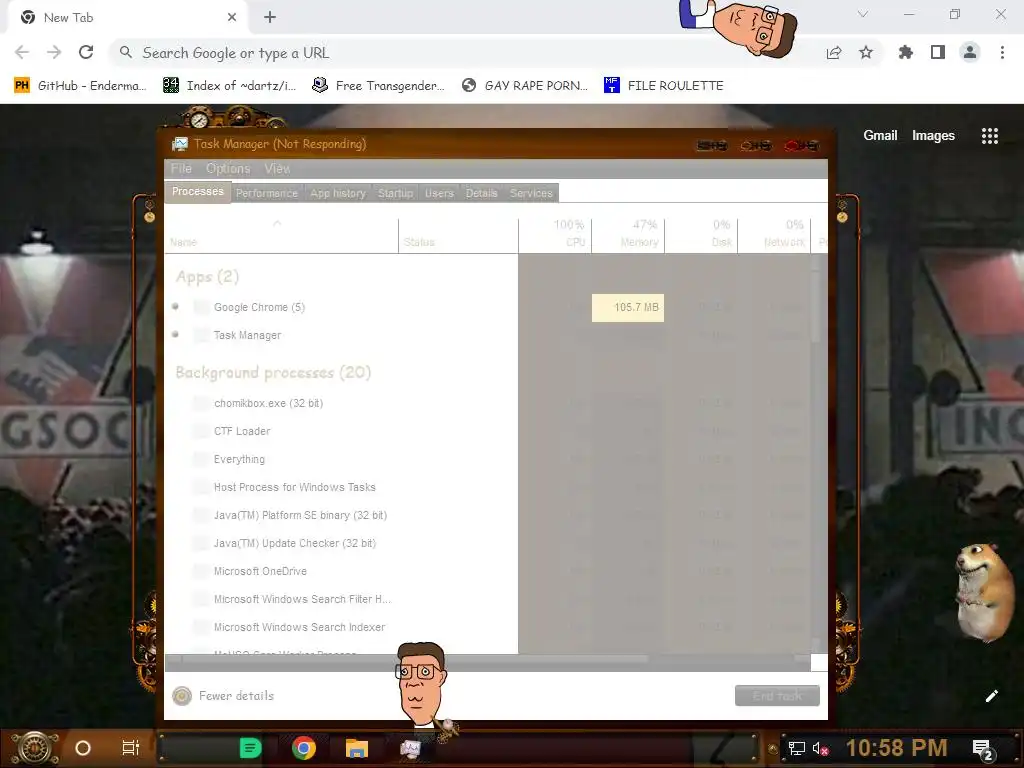Open Cortana circle on the taskbar

point(83,748)
